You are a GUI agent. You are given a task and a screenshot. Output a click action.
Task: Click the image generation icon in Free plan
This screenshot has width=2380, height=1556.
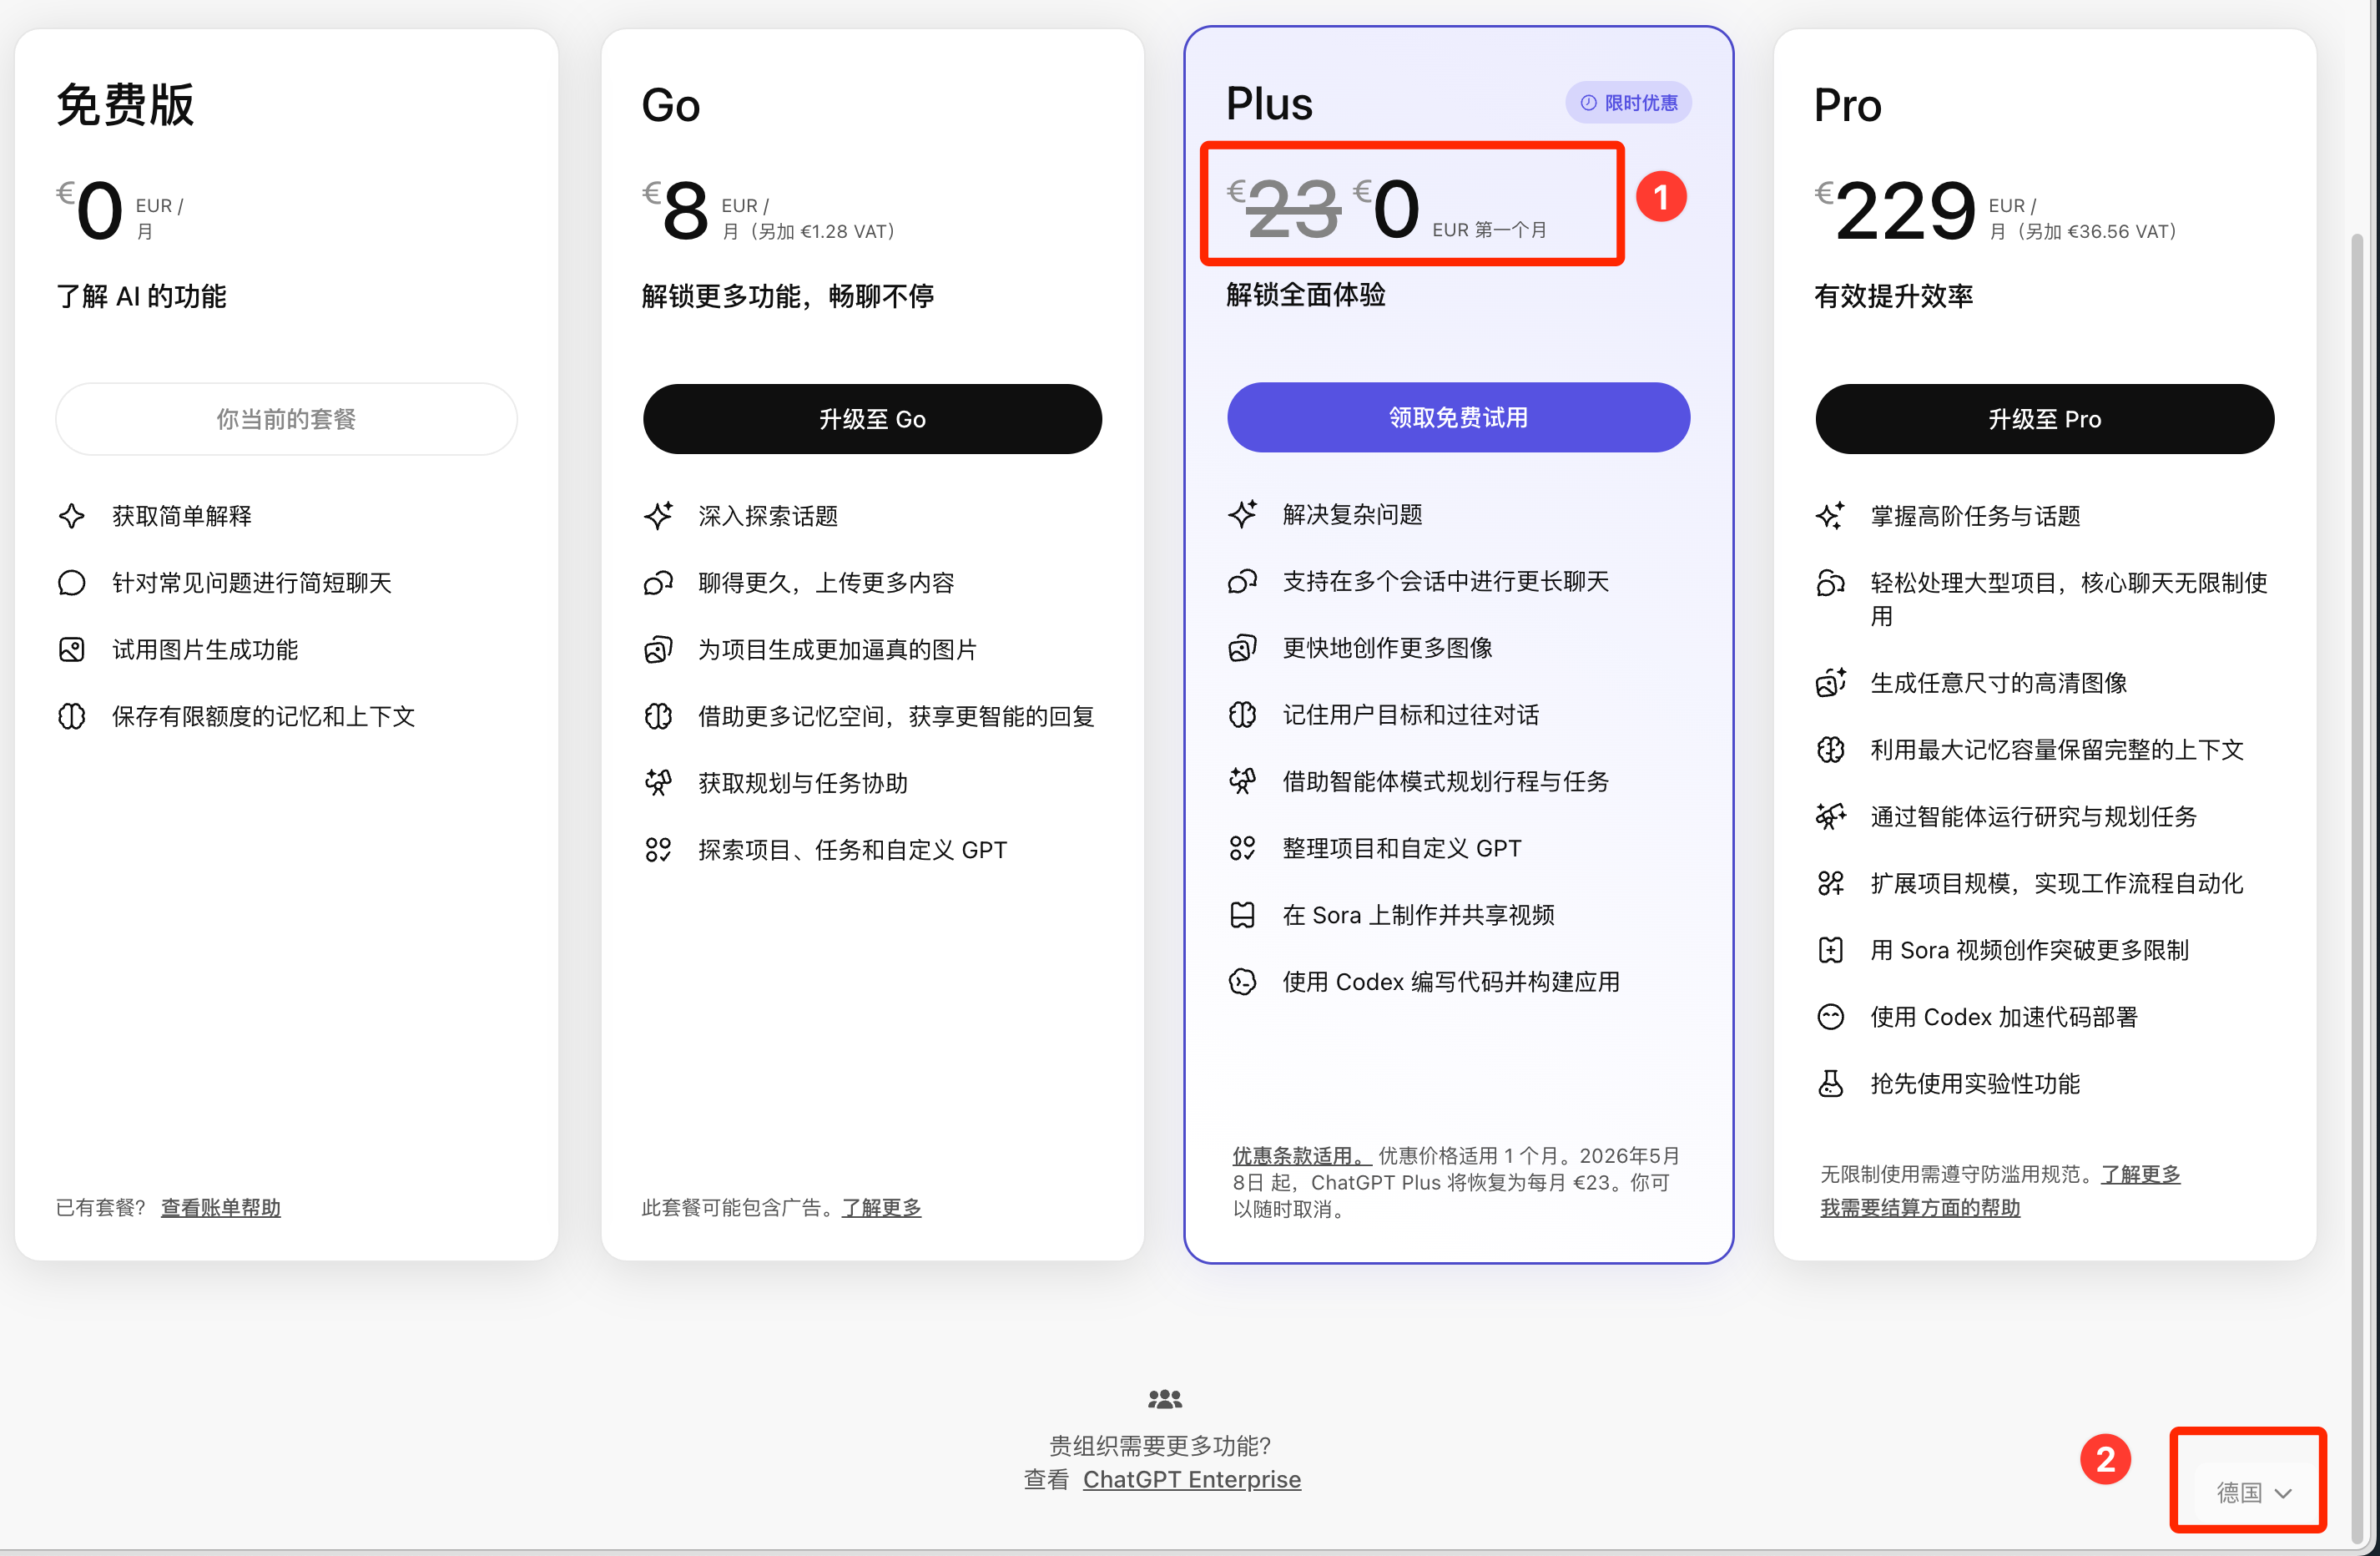72,650
